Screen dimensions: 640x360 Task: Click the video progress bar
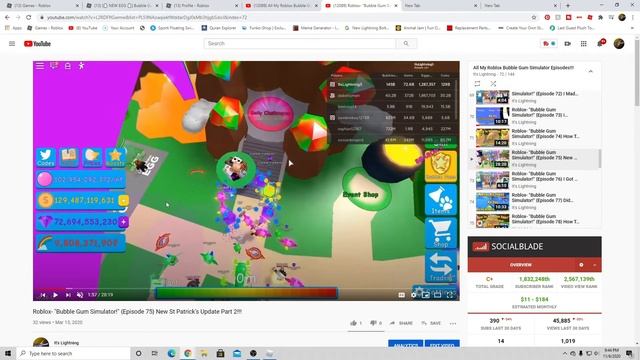click(x=246, y=289)
